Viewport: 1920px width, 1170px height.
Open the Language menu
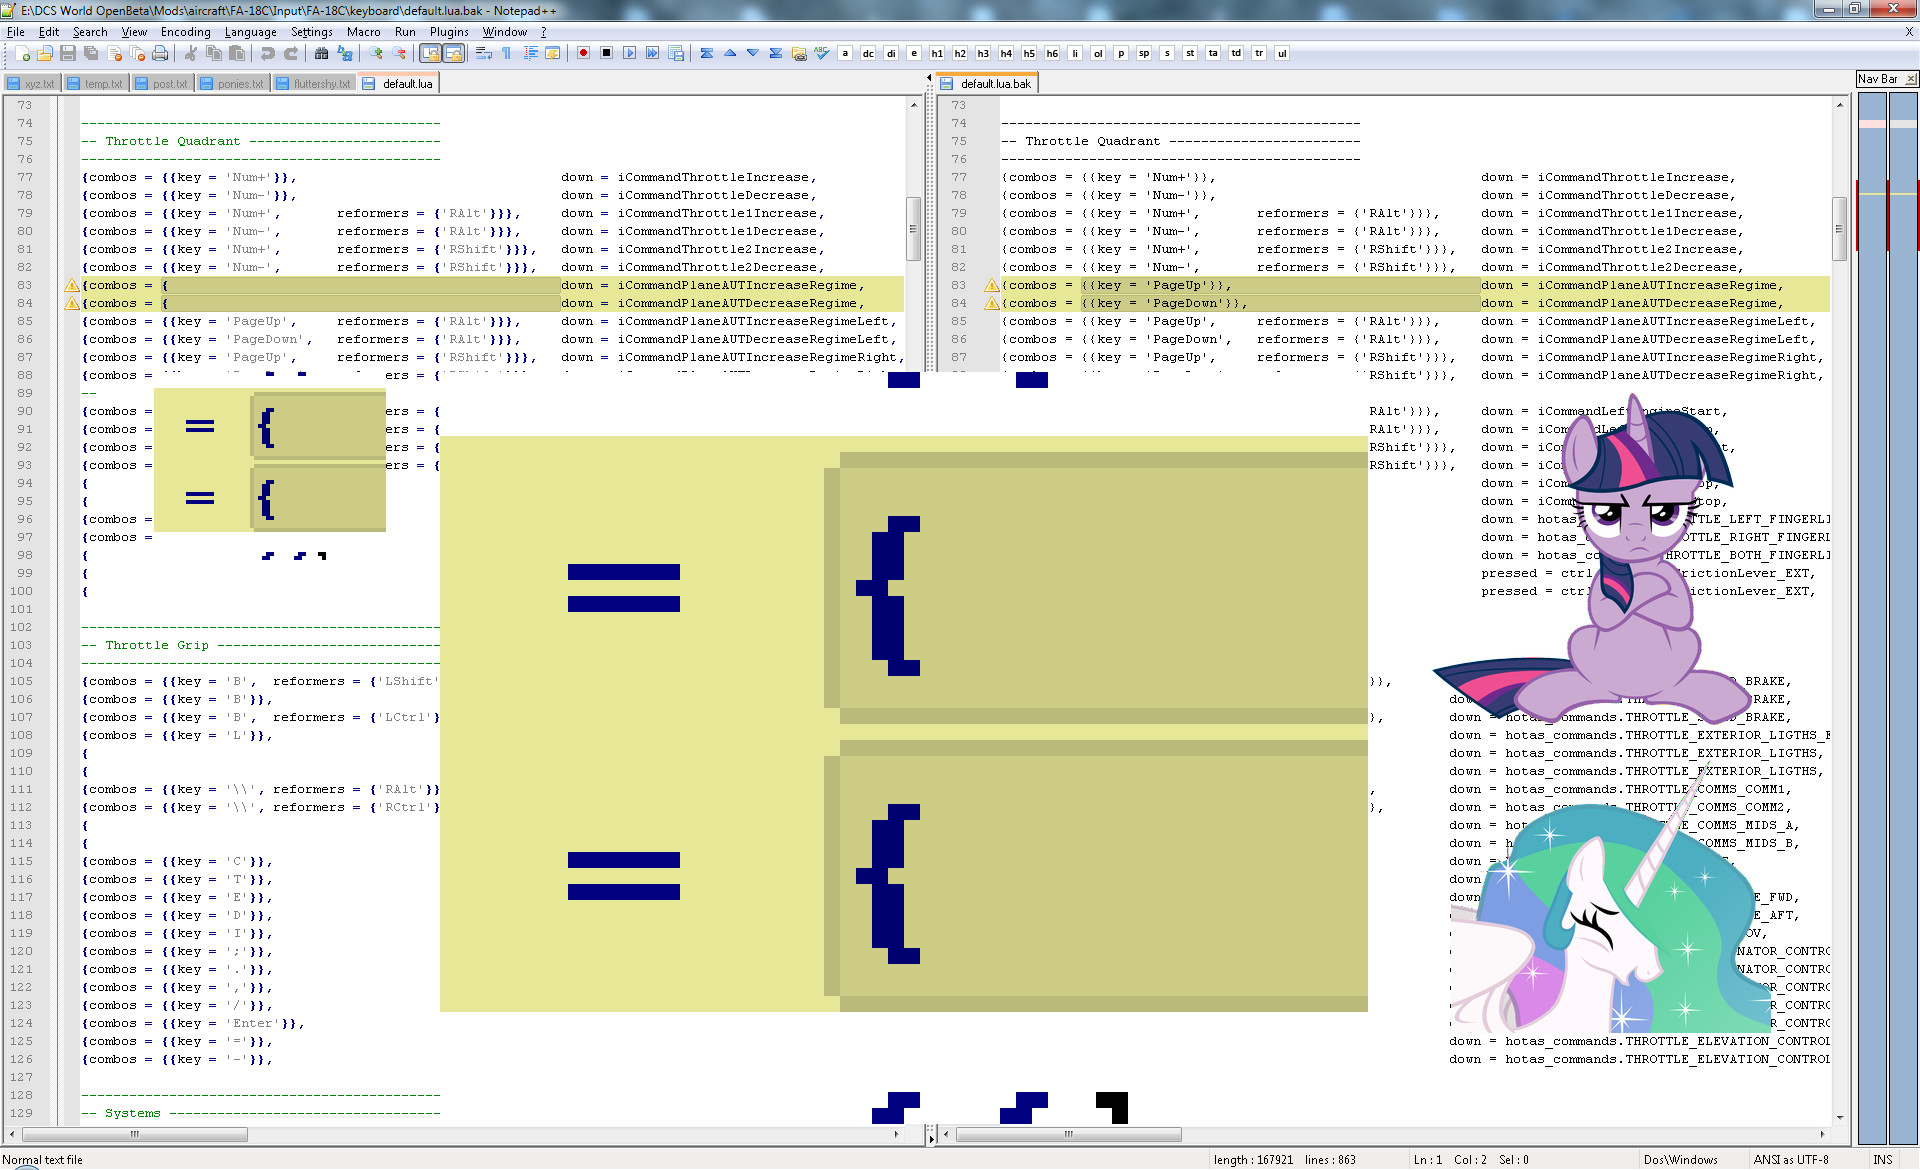(x=250, y=32)
